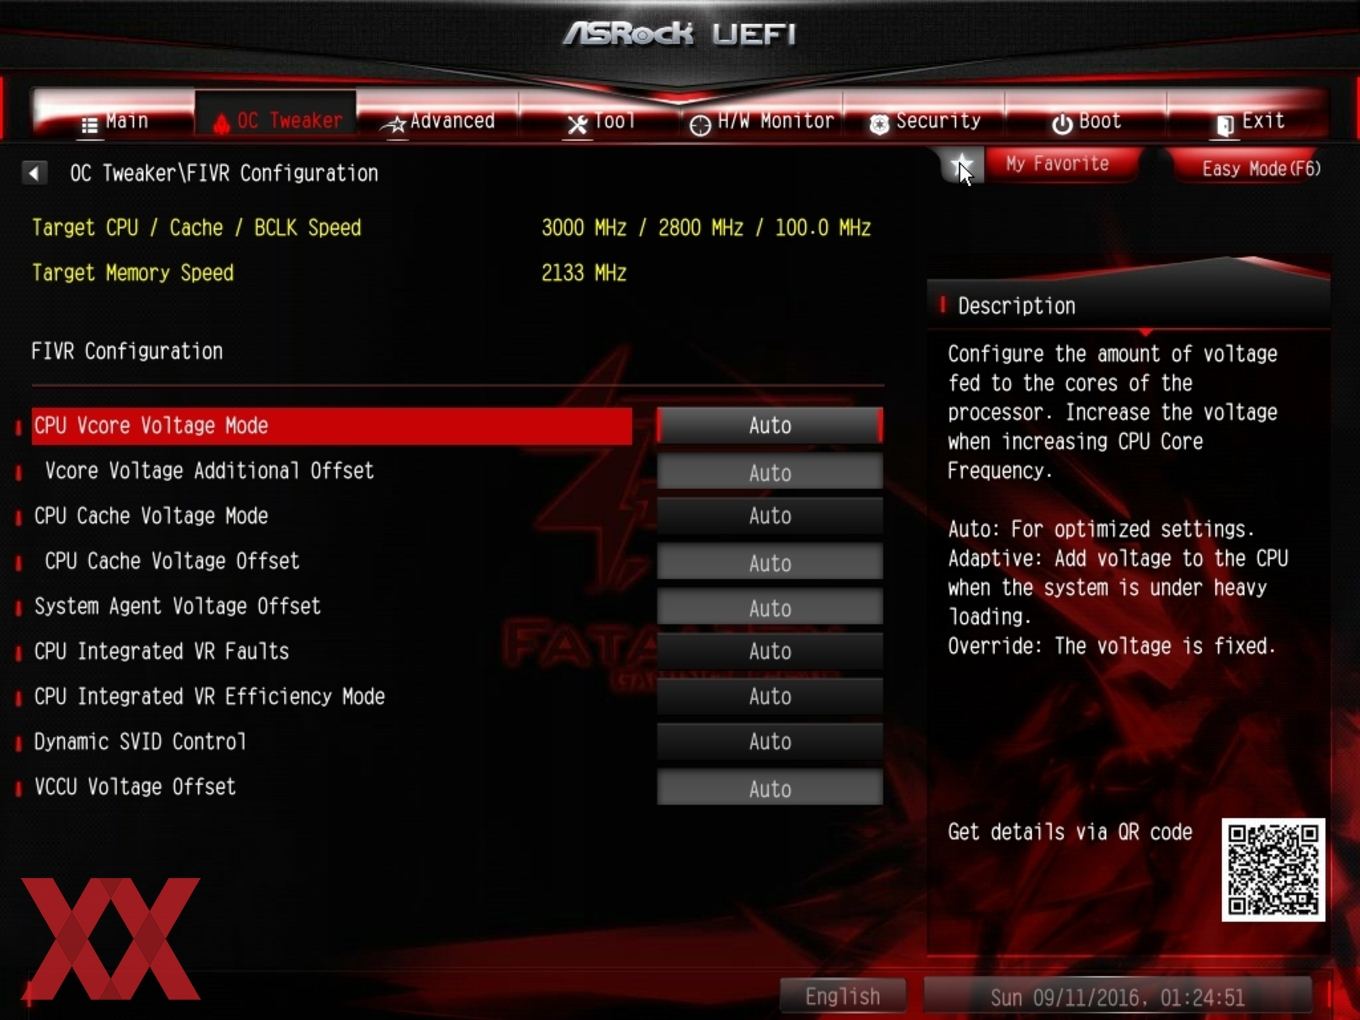This screenshot has height=1020, width=1360.
Task: Open the Security tab
Action: (925, 121)
